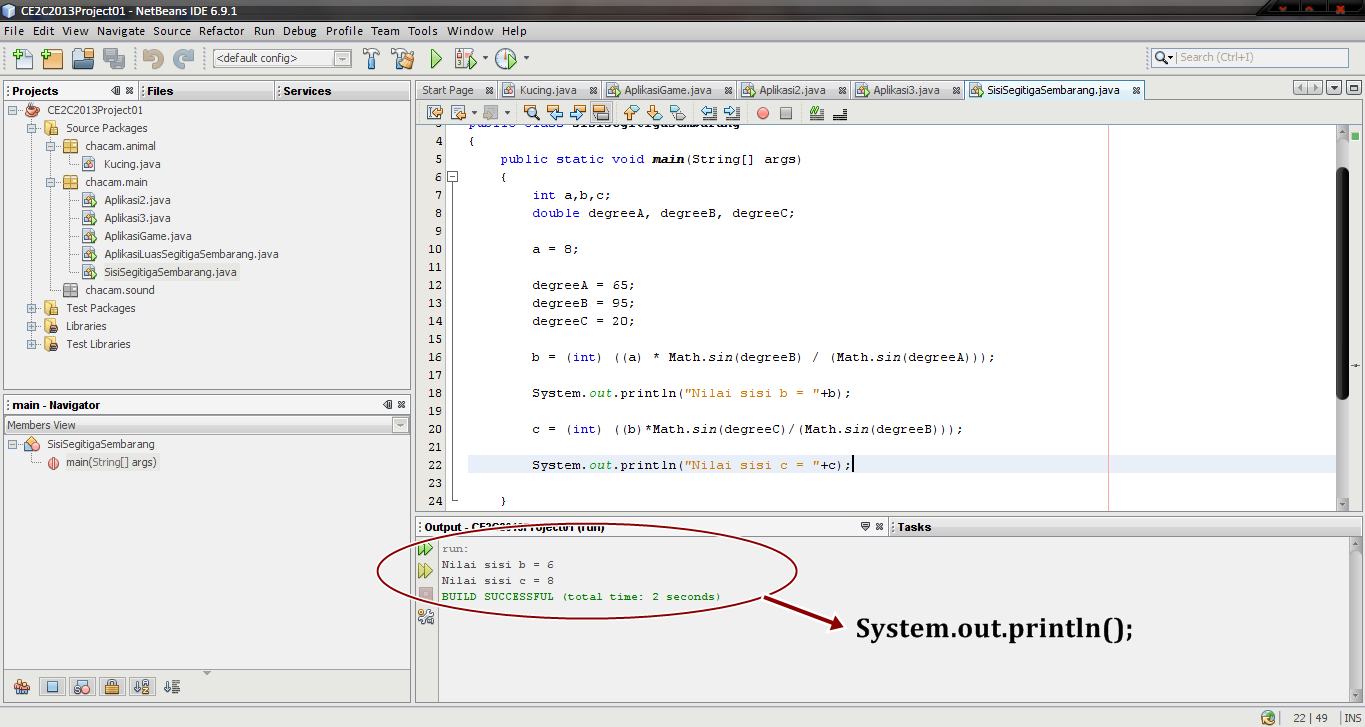Collapse the chacam.main package node
1365x727 pixels.
[51, 182]
